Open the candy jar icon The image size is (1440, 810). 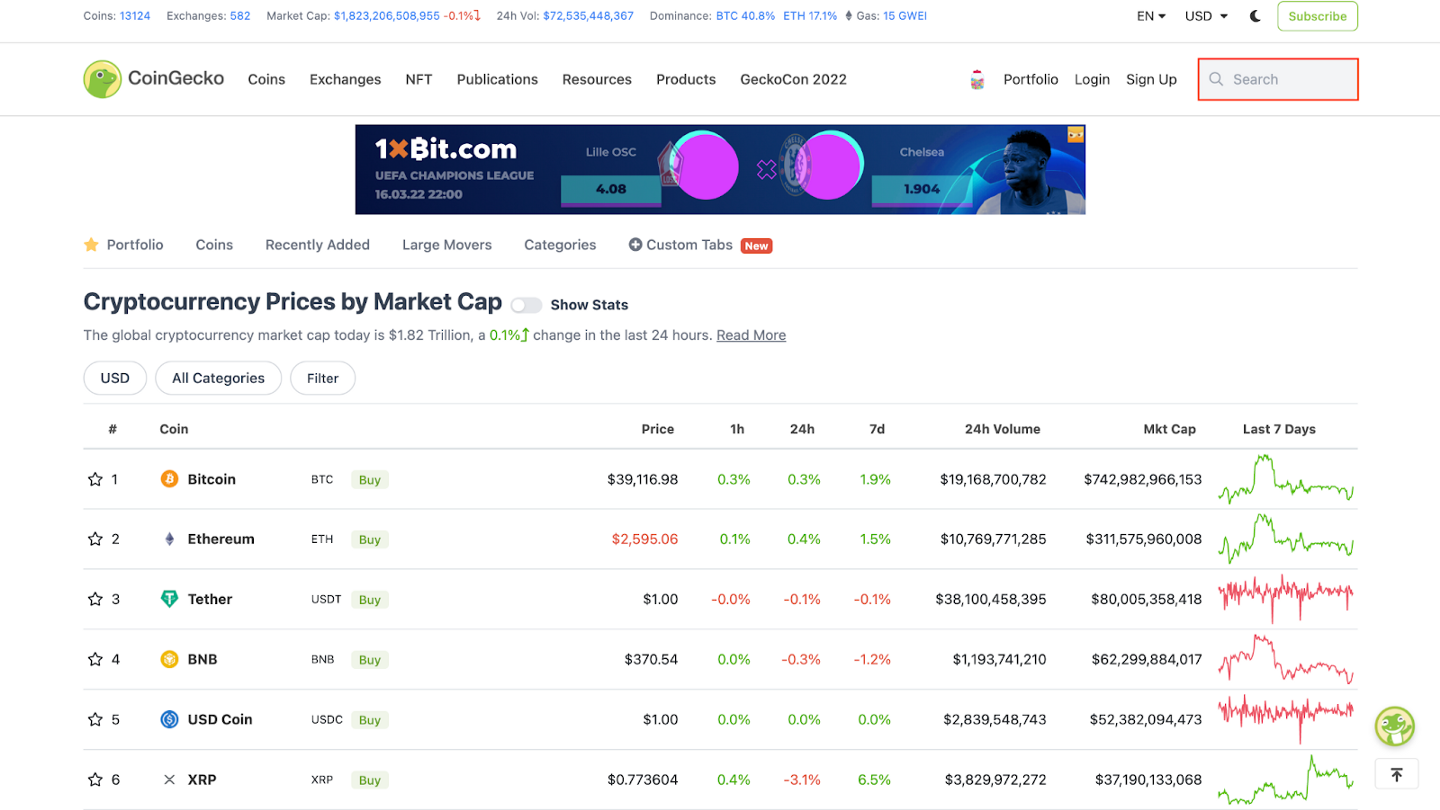pyautogui.click(x=977, y=80)
